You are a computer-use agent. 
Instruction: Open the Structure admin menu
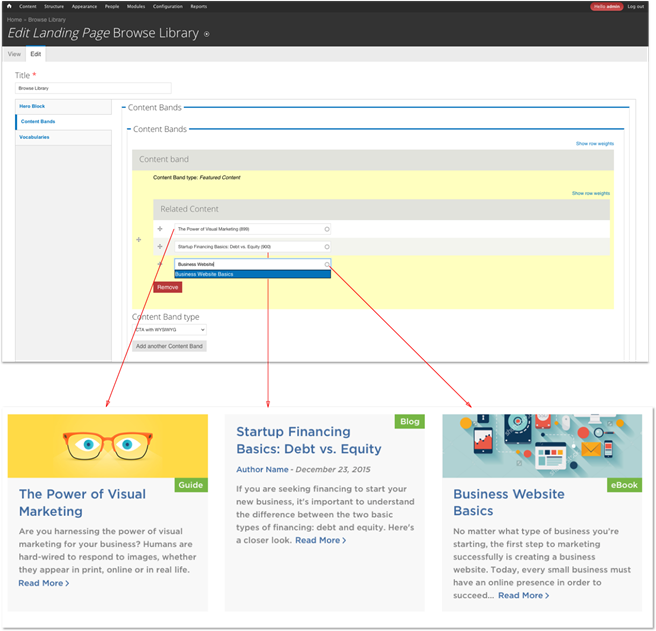54,6
